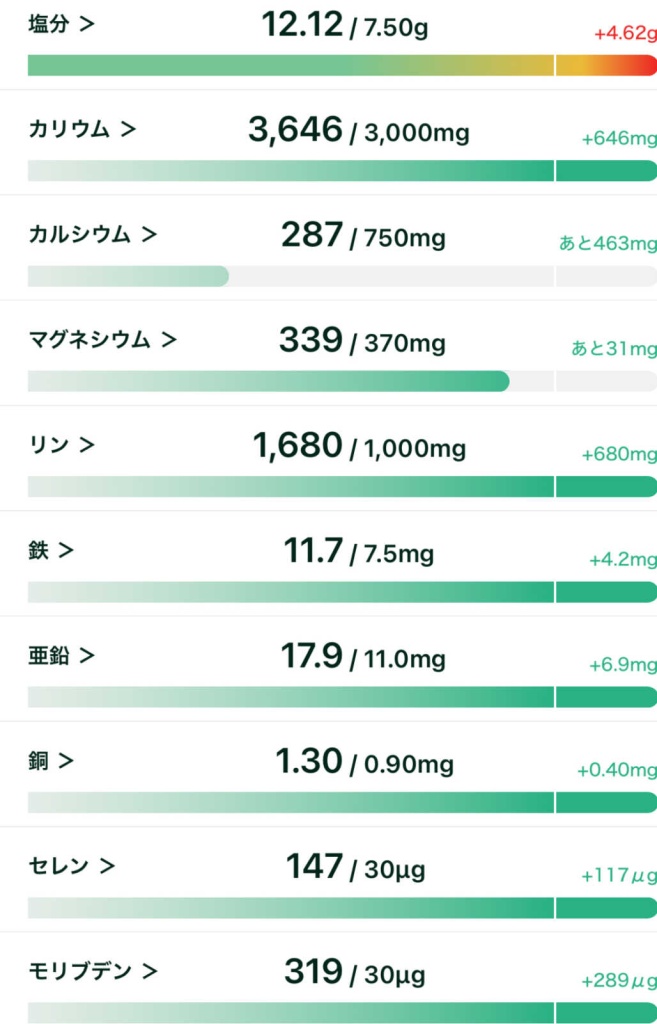Click the あと31mg remaining magnesium label
657x1024 pixels.
click(614, 349)
